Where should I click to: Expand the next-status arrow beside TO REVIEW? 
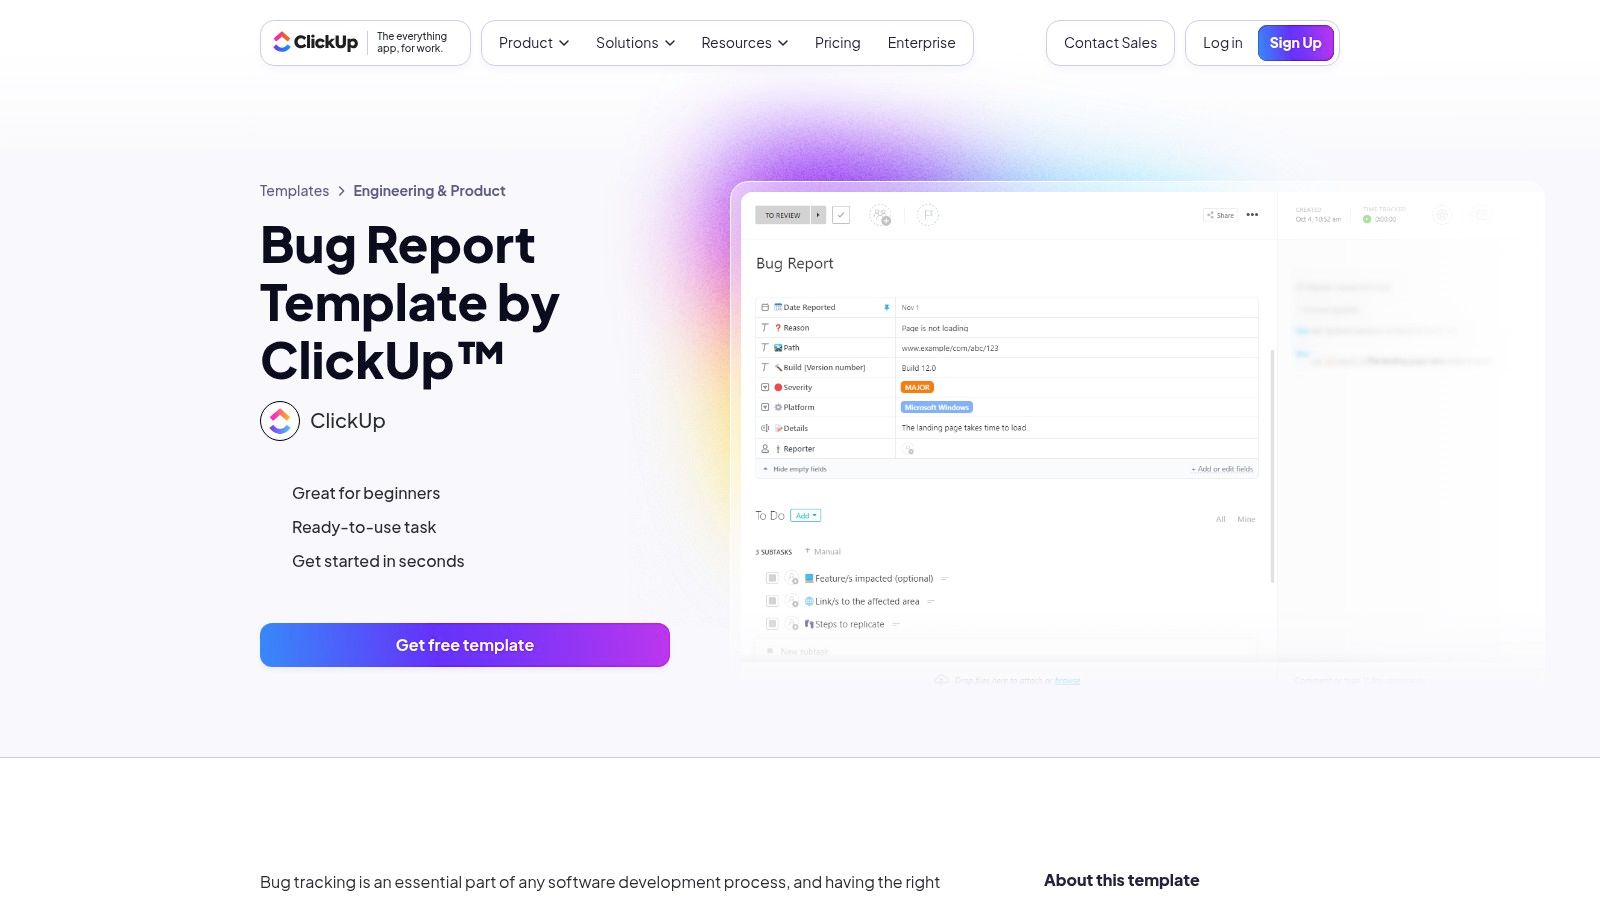pyautogui.click(x=818, y=214)
